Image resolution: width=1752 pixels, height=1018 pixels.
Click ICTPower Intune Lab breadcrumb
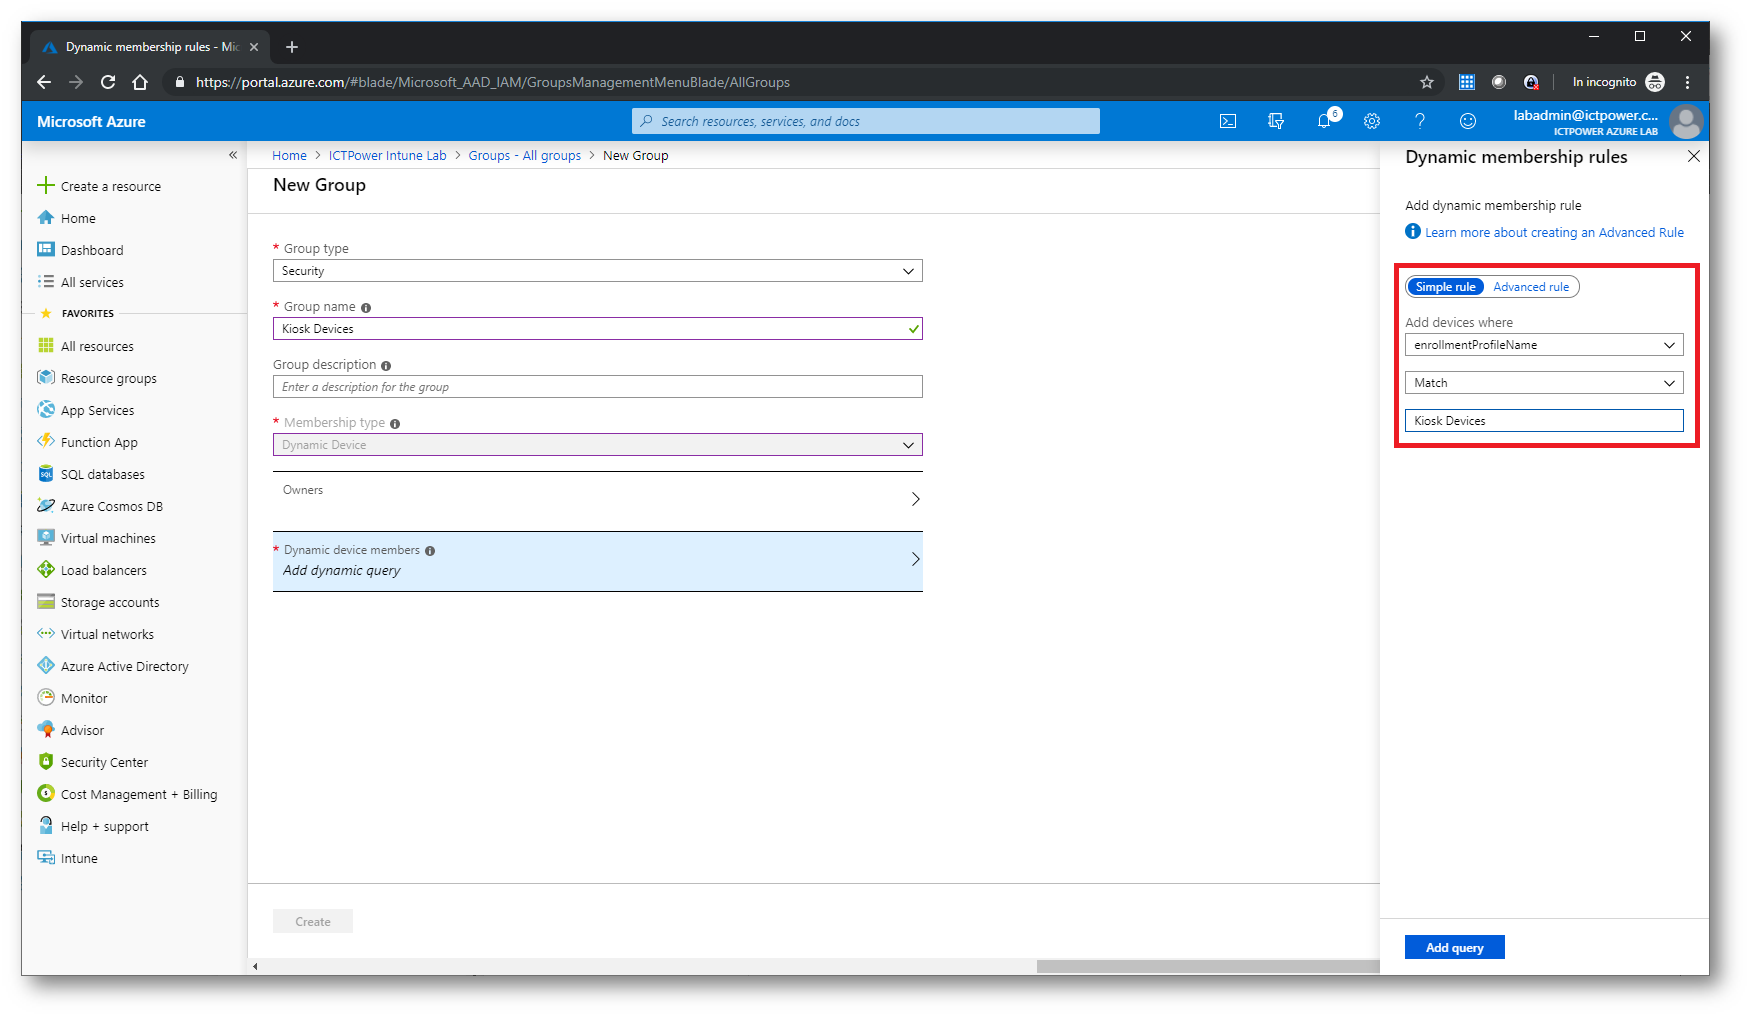(387, 155)
